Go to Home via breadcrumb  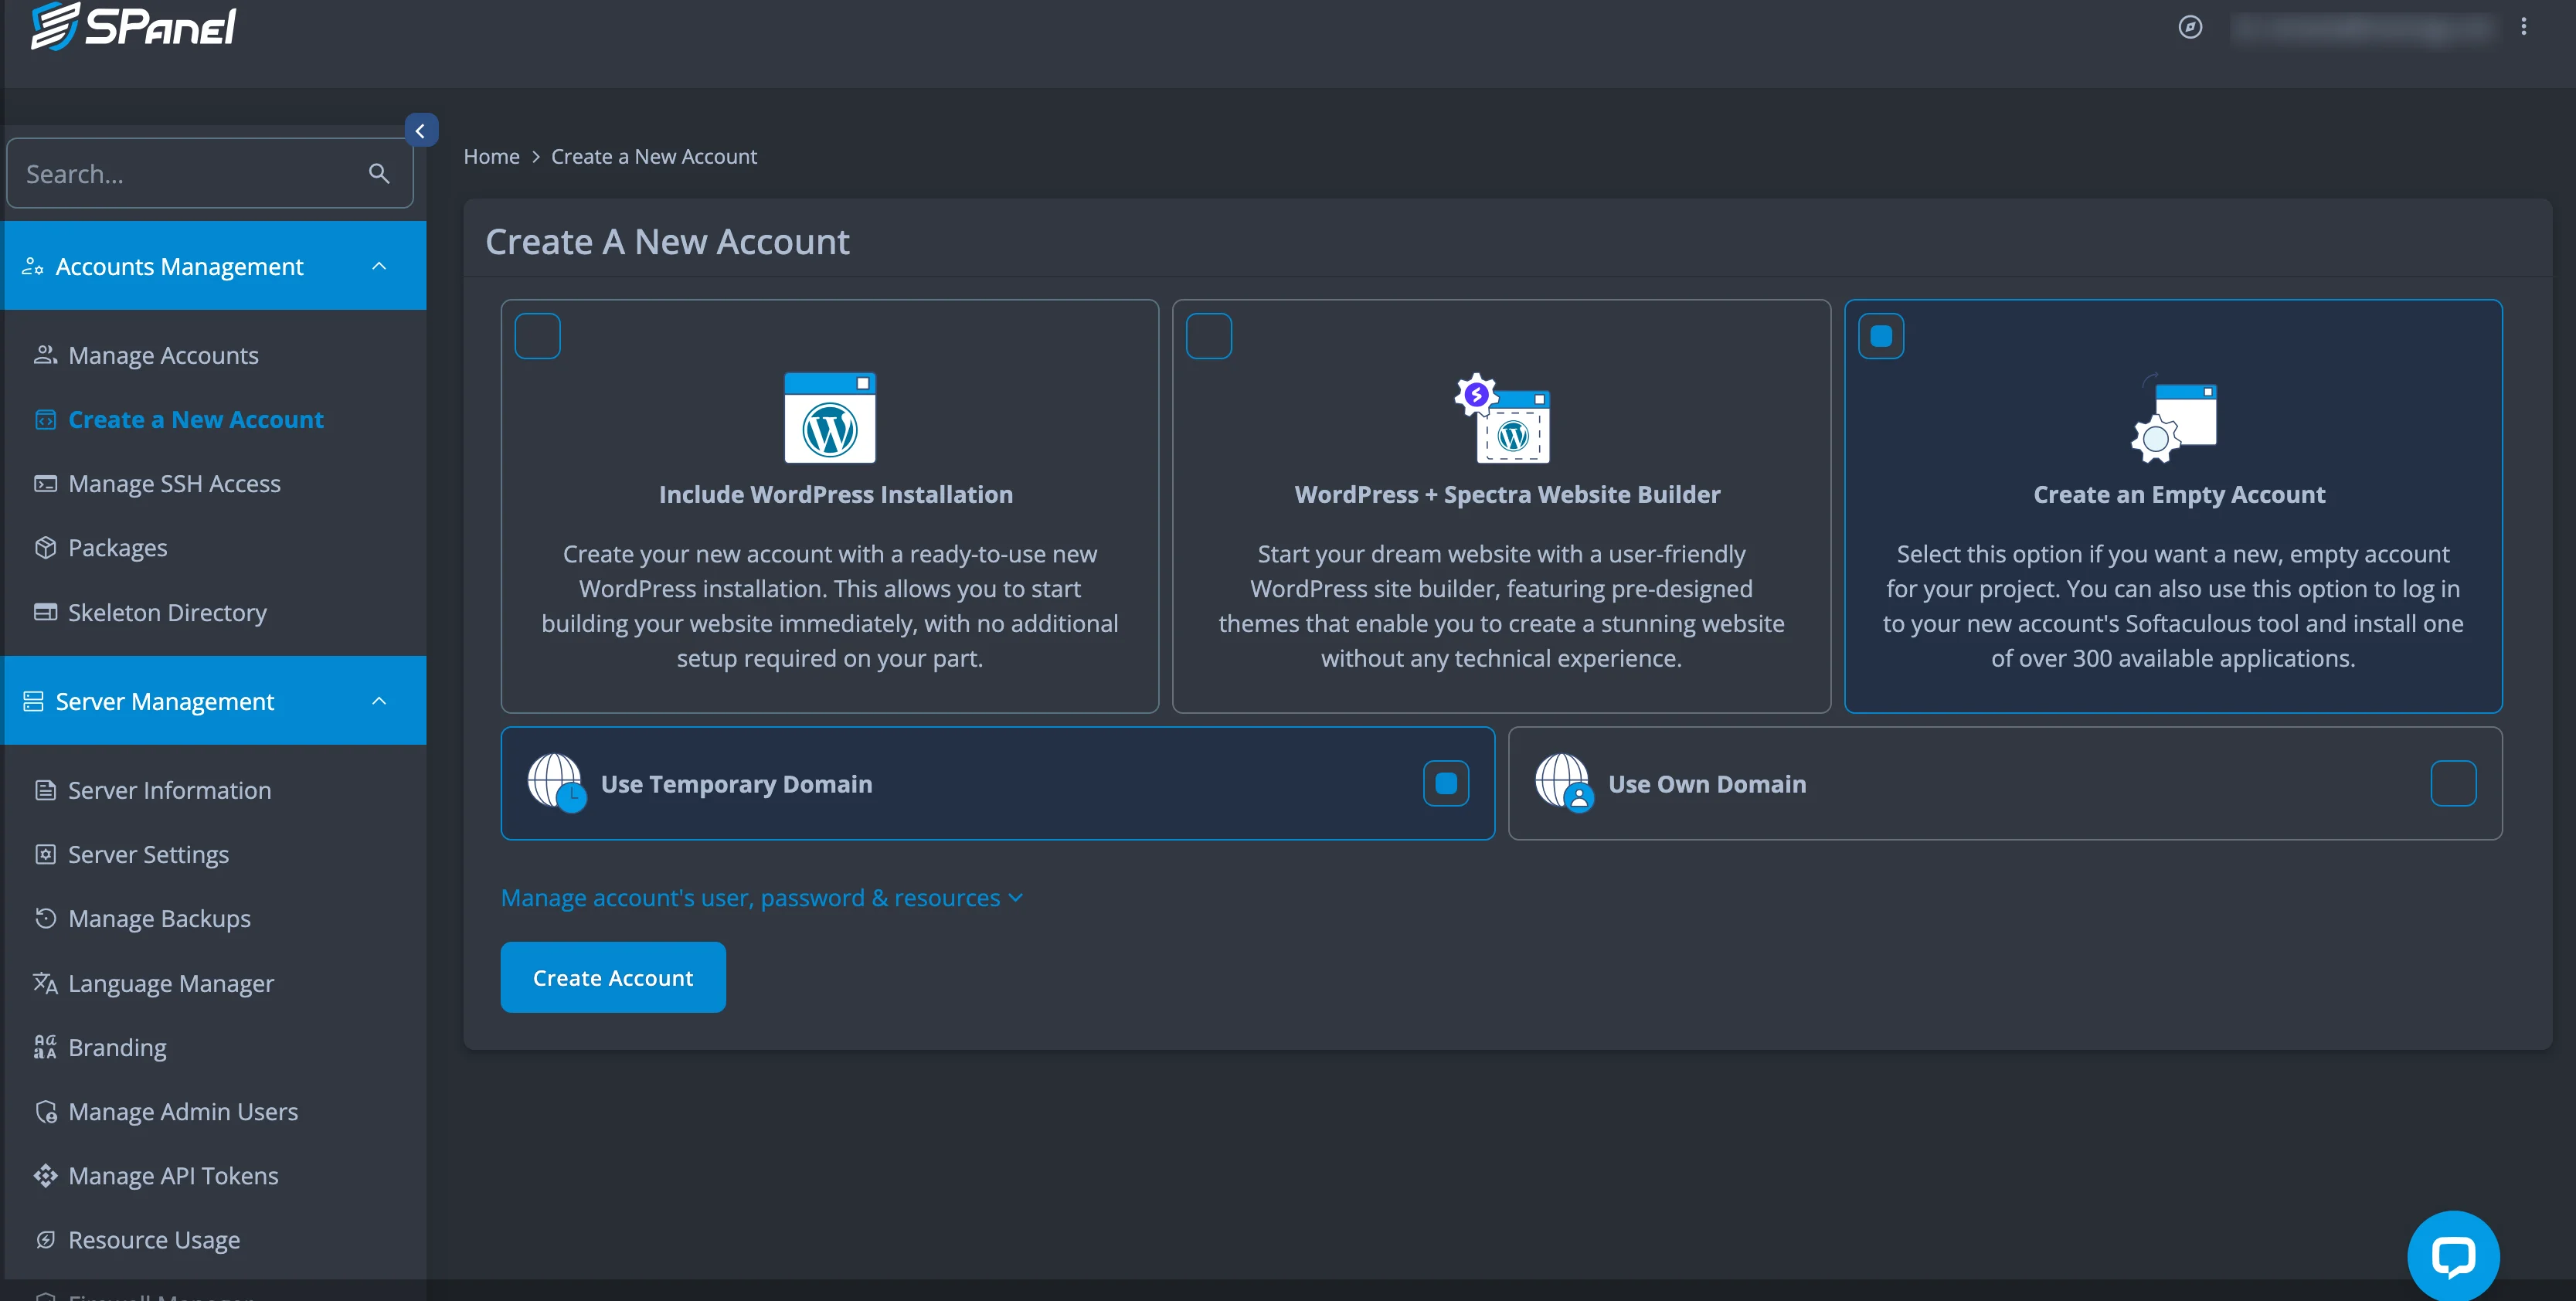tap(491, 156)
